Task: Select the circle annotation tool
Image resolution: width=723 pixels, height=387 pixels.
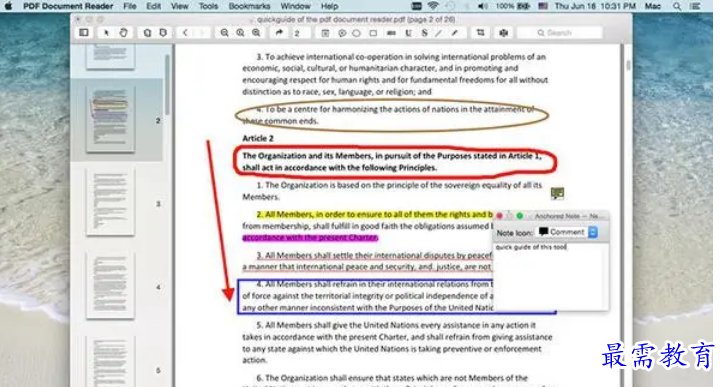Action: point(356,33)
